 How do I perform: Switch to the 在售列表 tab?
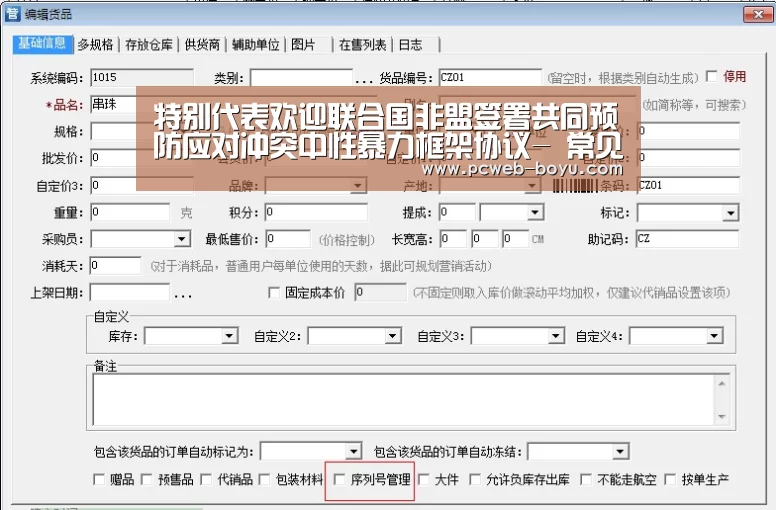pyautogui.click(x=362, y=45)
